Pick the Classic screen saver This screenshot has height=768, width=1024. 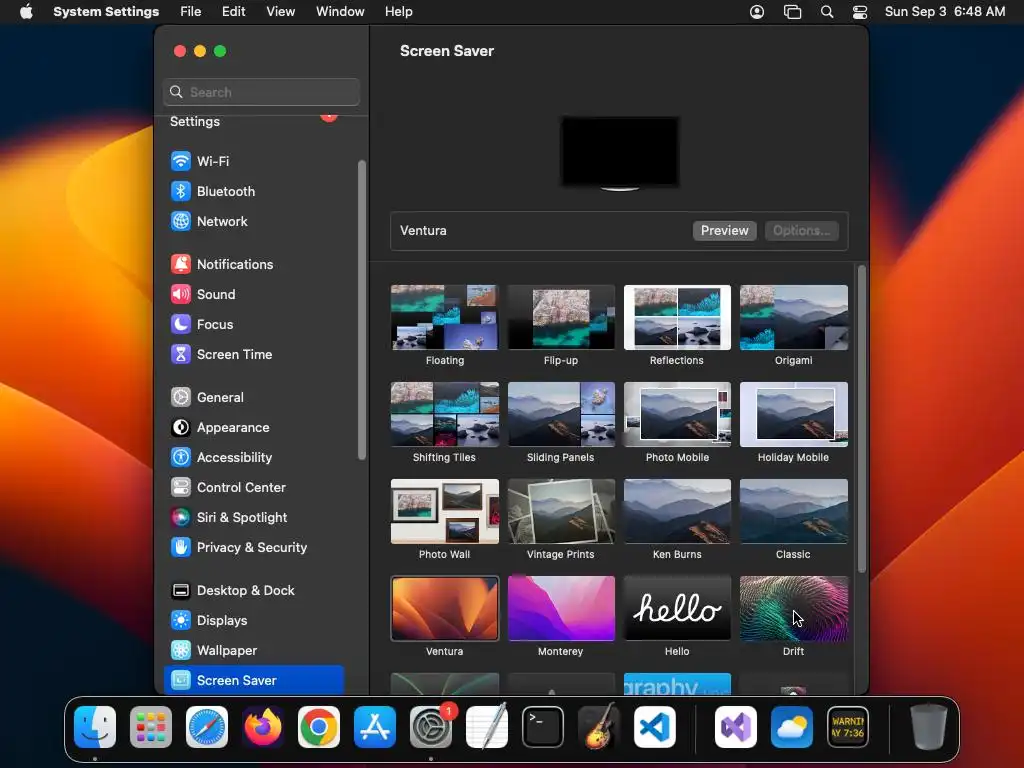793,511
